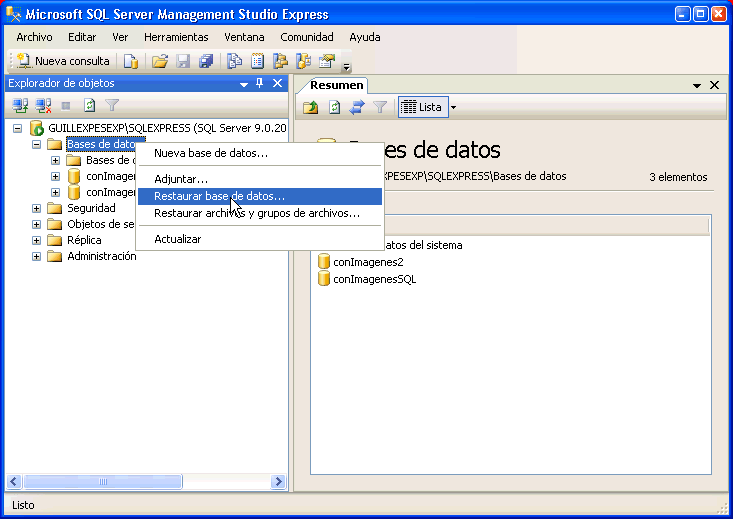Open the Herramientas menu
The height and width of the screenshot is (519, 733).
176,37
